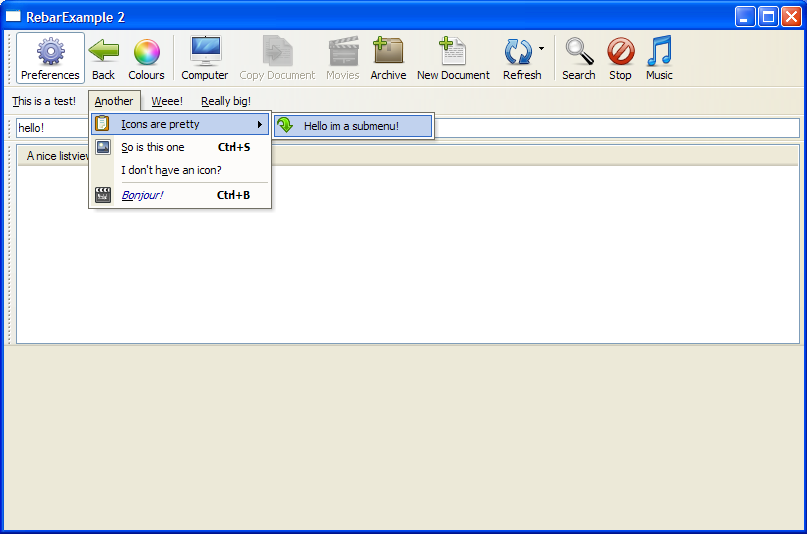Expand the Refresh dropdown arrow
Image resolution: width=807 pixels, height=534 pixels.
(542, 48)
